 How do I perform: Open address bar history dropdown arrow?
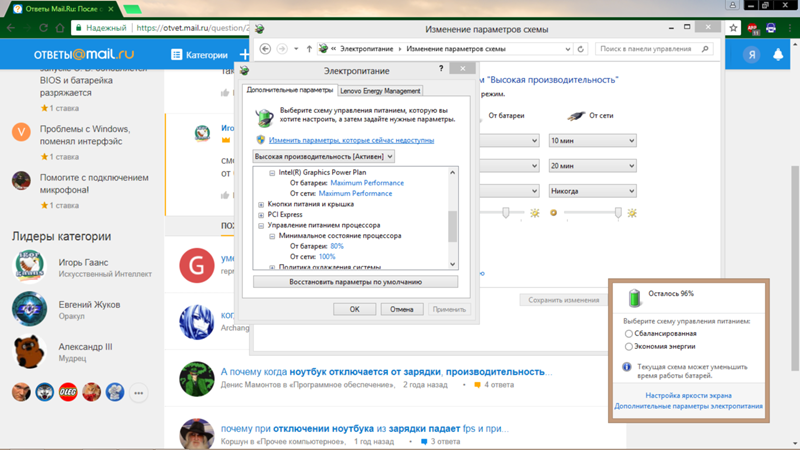pos(567,49)
